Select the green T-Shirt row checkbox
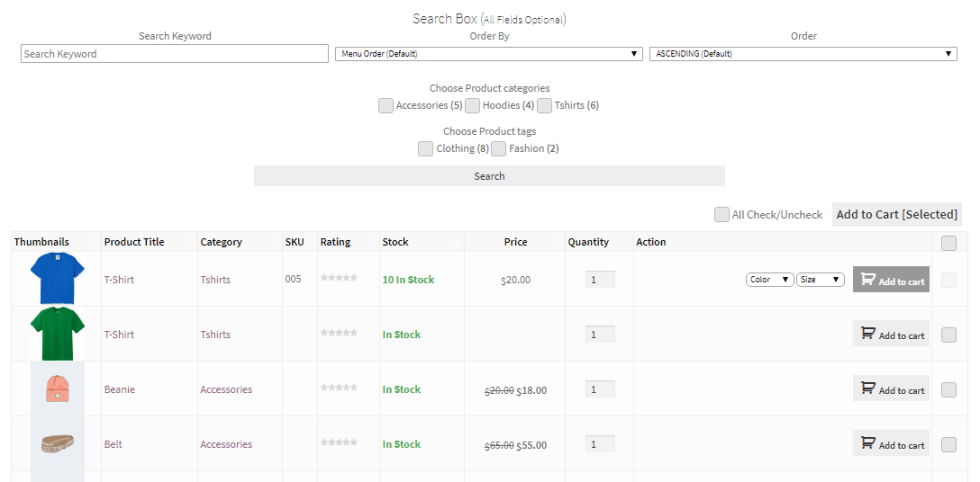Image resolution: width=980 pixels, height=482 pixels. click(x=949, y=335)
